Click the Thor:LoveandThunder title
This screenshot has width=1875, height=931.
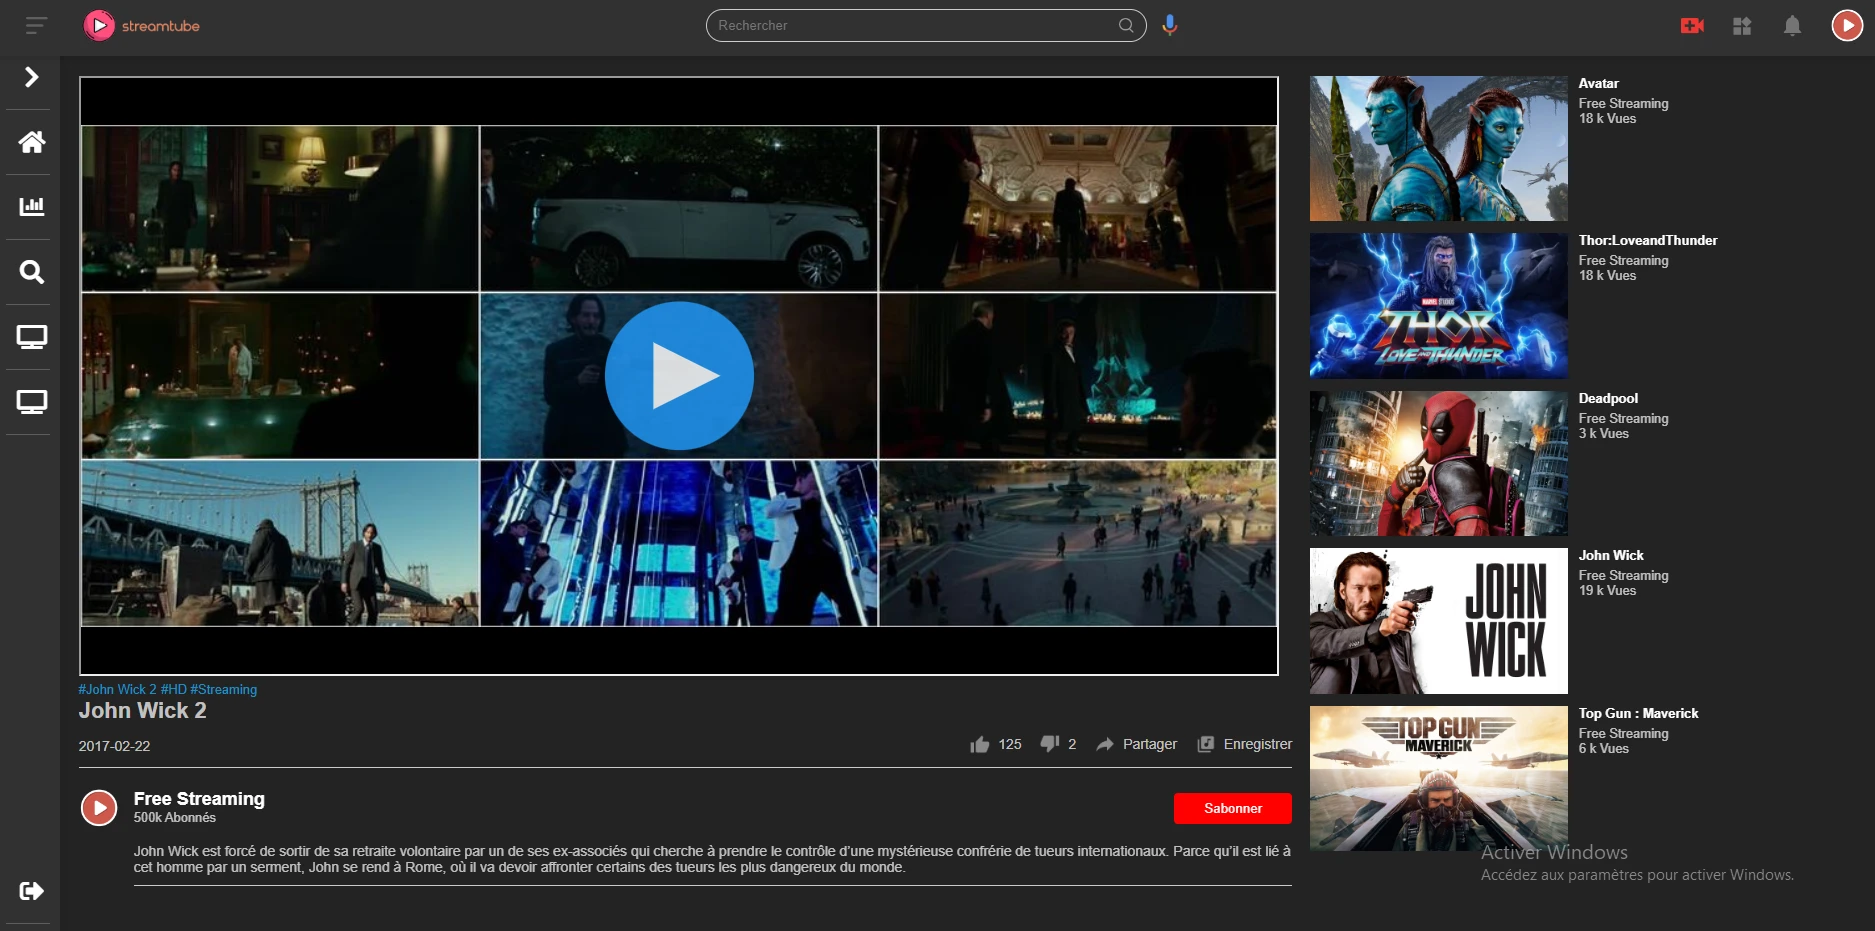pyautogui.click(x=1648, y=240)
